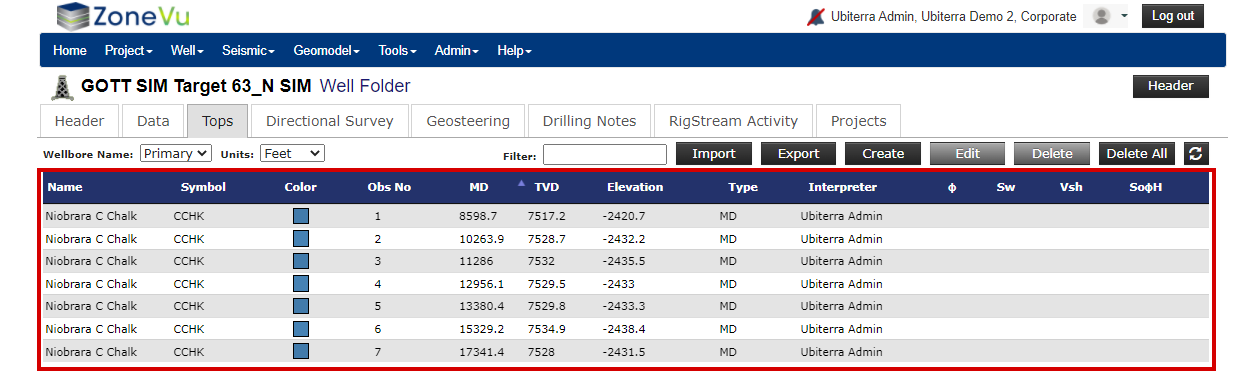Click the Filter text field
Image resolution: width=1236 pixels, height=389 pixels.
point(605,154)
